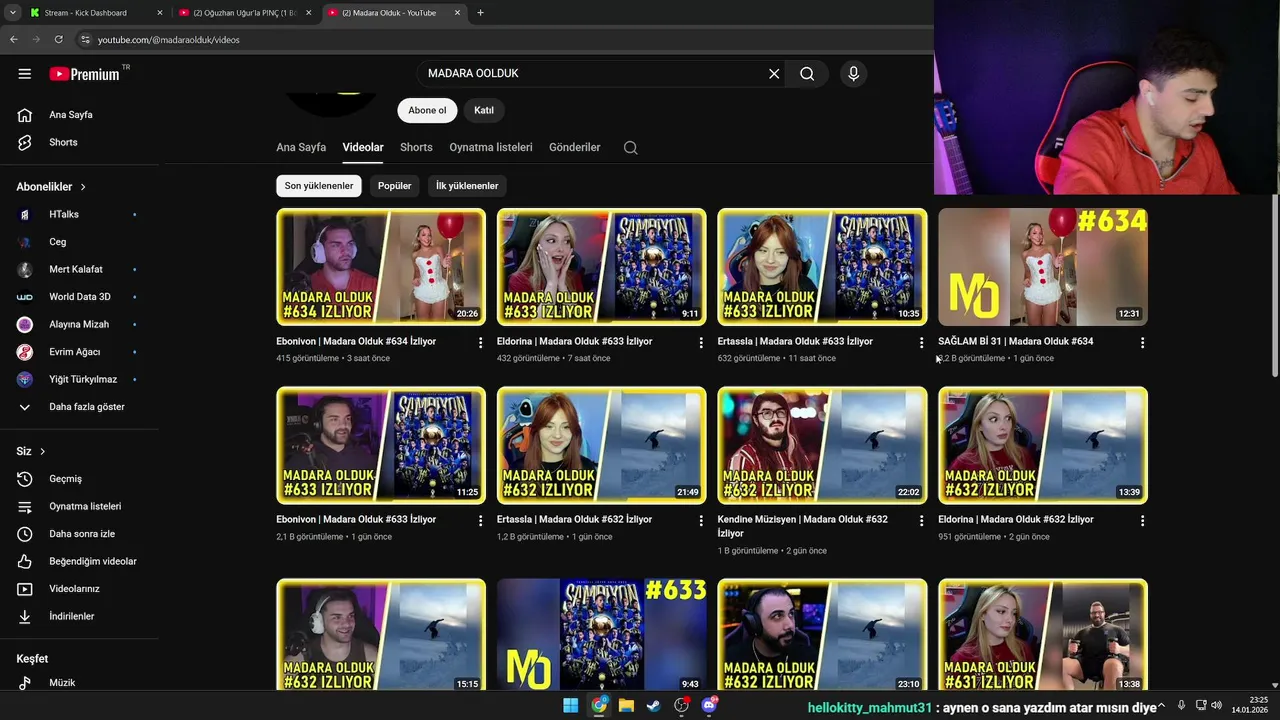This screenshot has width=1280, height=720.
Task: Open more options for Ebonivon #634 video
Action: (x=480, y=343)
